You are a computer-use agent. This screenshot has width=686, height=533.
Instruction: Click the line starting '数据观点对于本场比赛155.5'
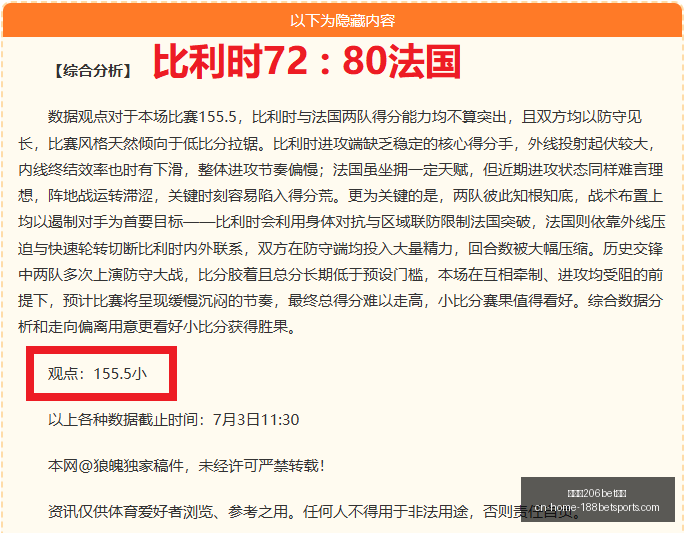(345, 117)
